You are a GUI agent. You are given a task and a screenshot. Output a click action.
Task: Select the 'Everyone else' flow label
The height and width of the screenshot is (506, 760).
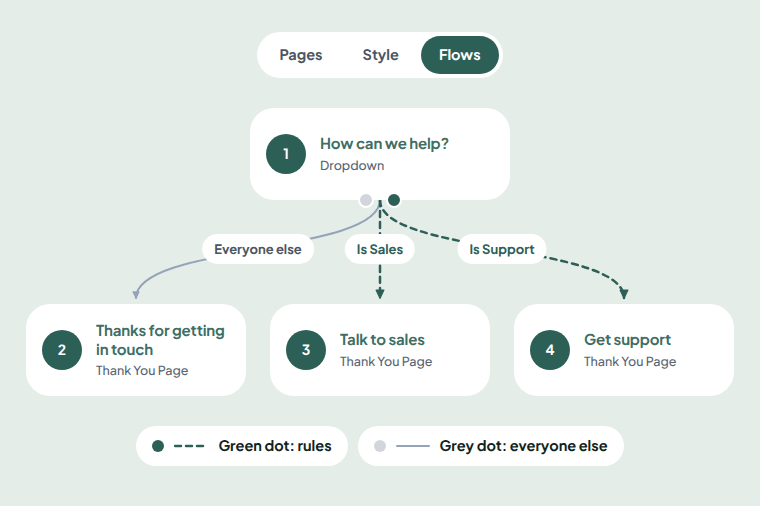tap(258, 249)
